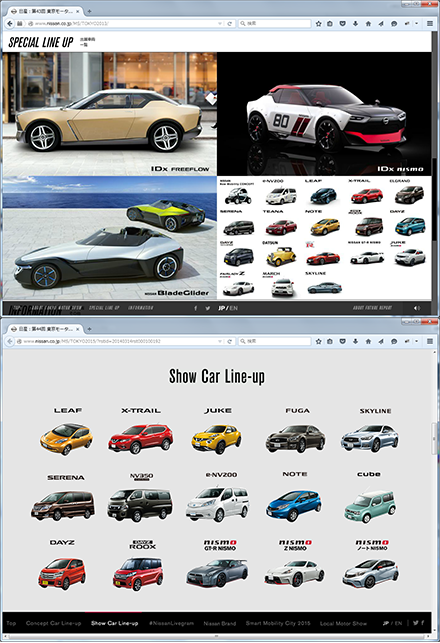Open Concept Car Line-up in footer navigation
Image resolution: width=440 pixels, height=643 pixels.
pos(53,623)
